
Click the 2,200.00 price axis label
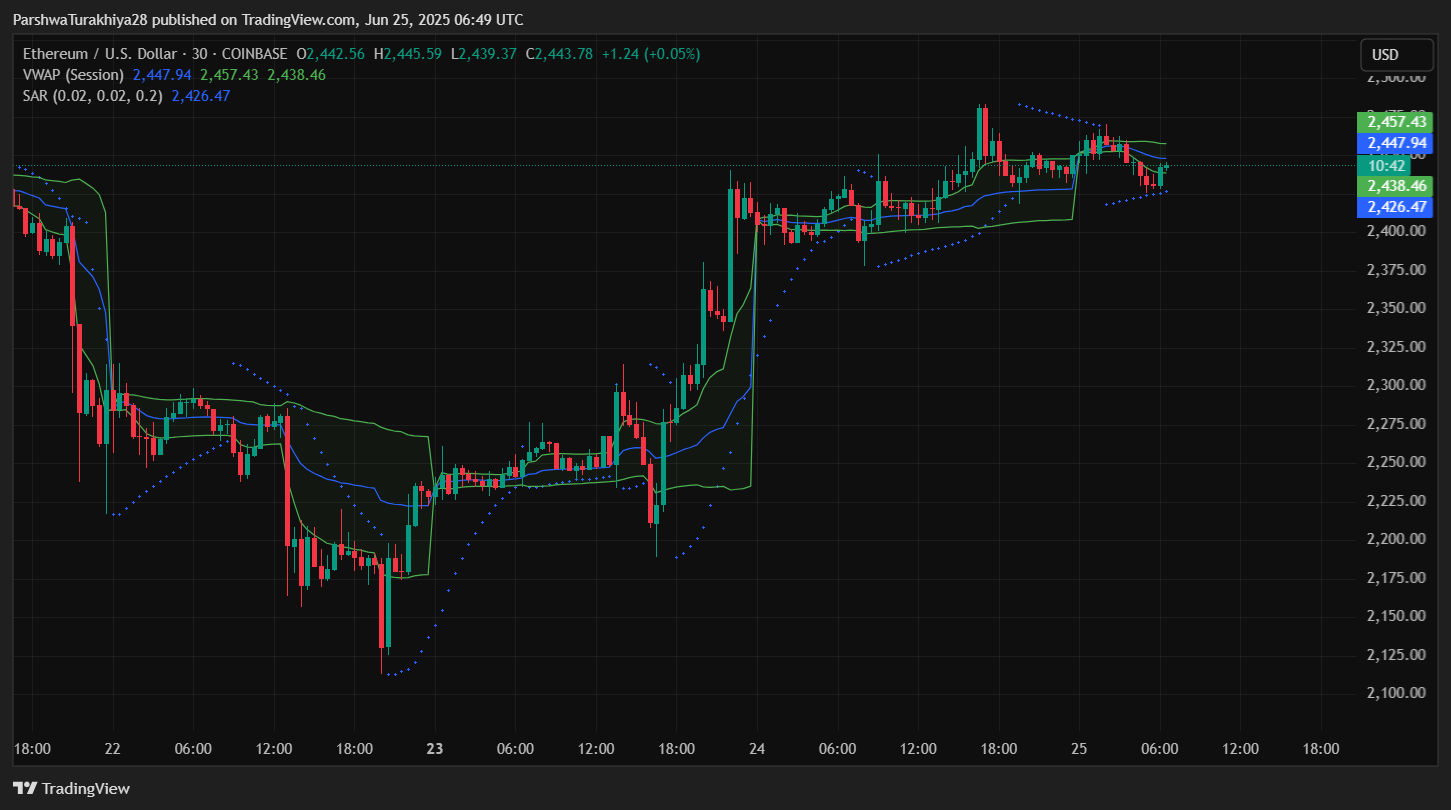pos(1396,539)
